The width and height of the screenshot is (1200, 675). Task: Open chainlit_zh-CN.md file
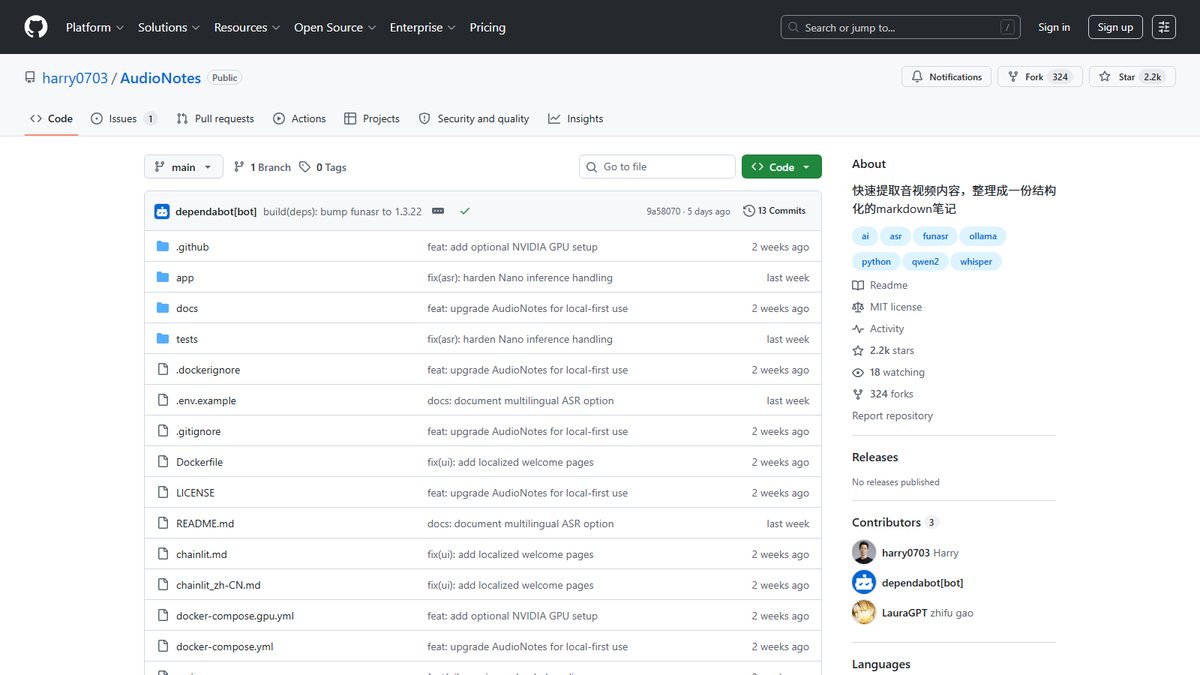[x=218, y=585]
